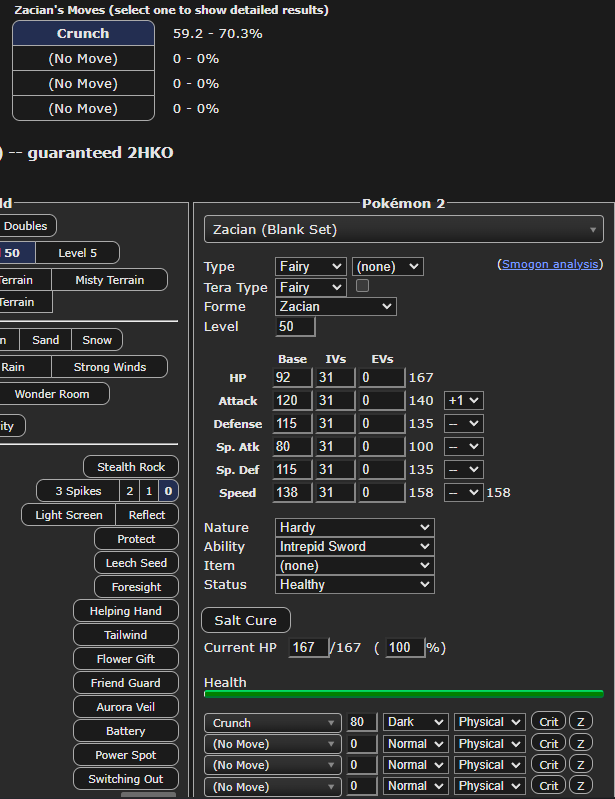Open the Nature dropdown showing Hardy
Screen dimensions: 615x799
pyautogui.click(x=355, y=527)
